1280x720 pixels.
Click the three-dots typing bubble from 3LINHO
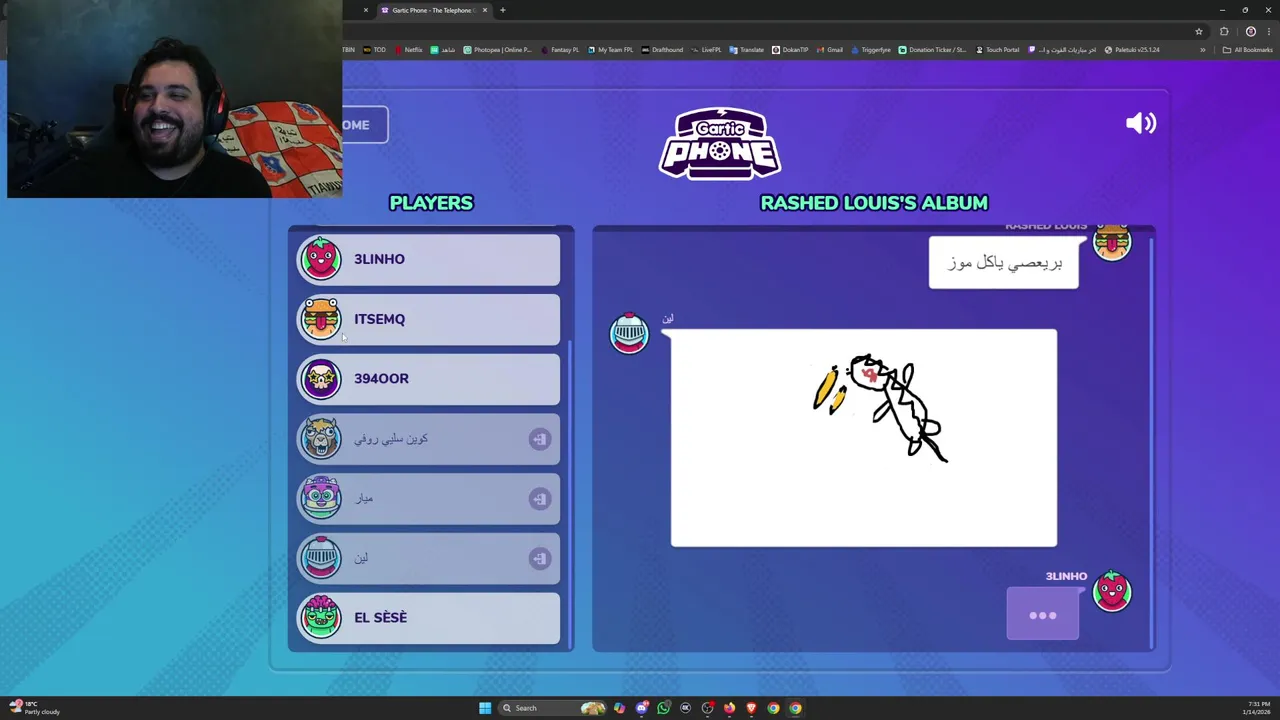click(x=1043, y=615)
